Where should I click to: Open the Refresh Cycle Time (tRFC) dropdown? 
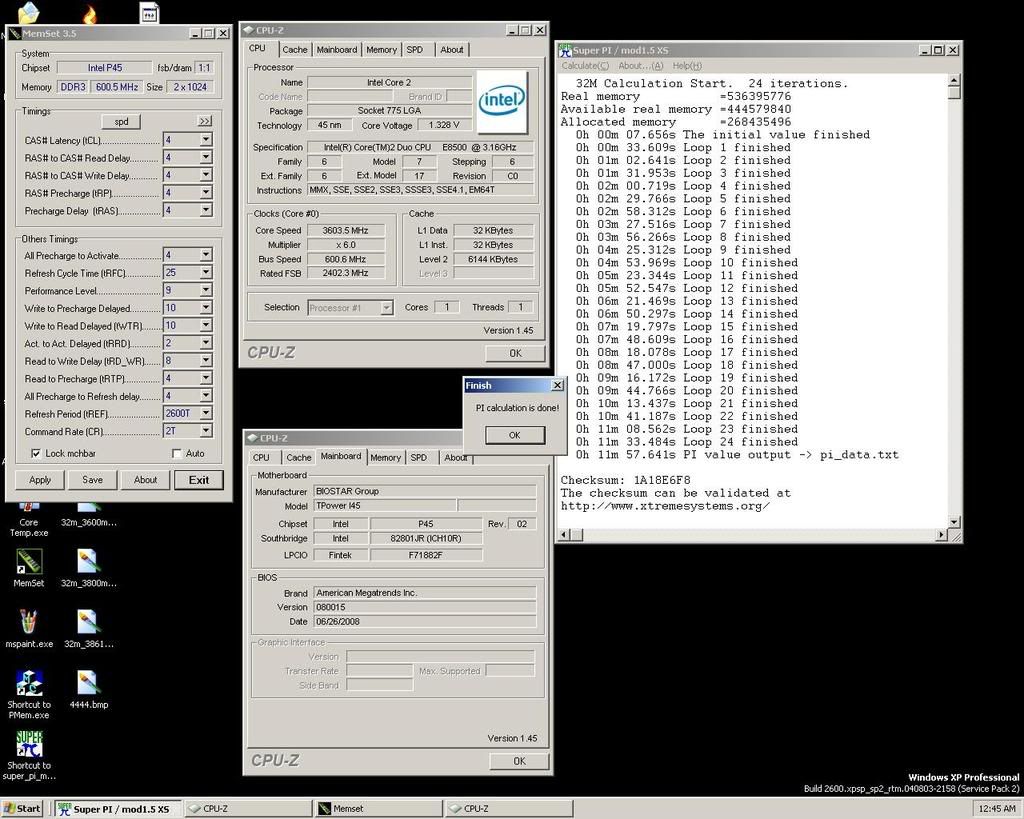pyautogui.click(x=206, y=272)
